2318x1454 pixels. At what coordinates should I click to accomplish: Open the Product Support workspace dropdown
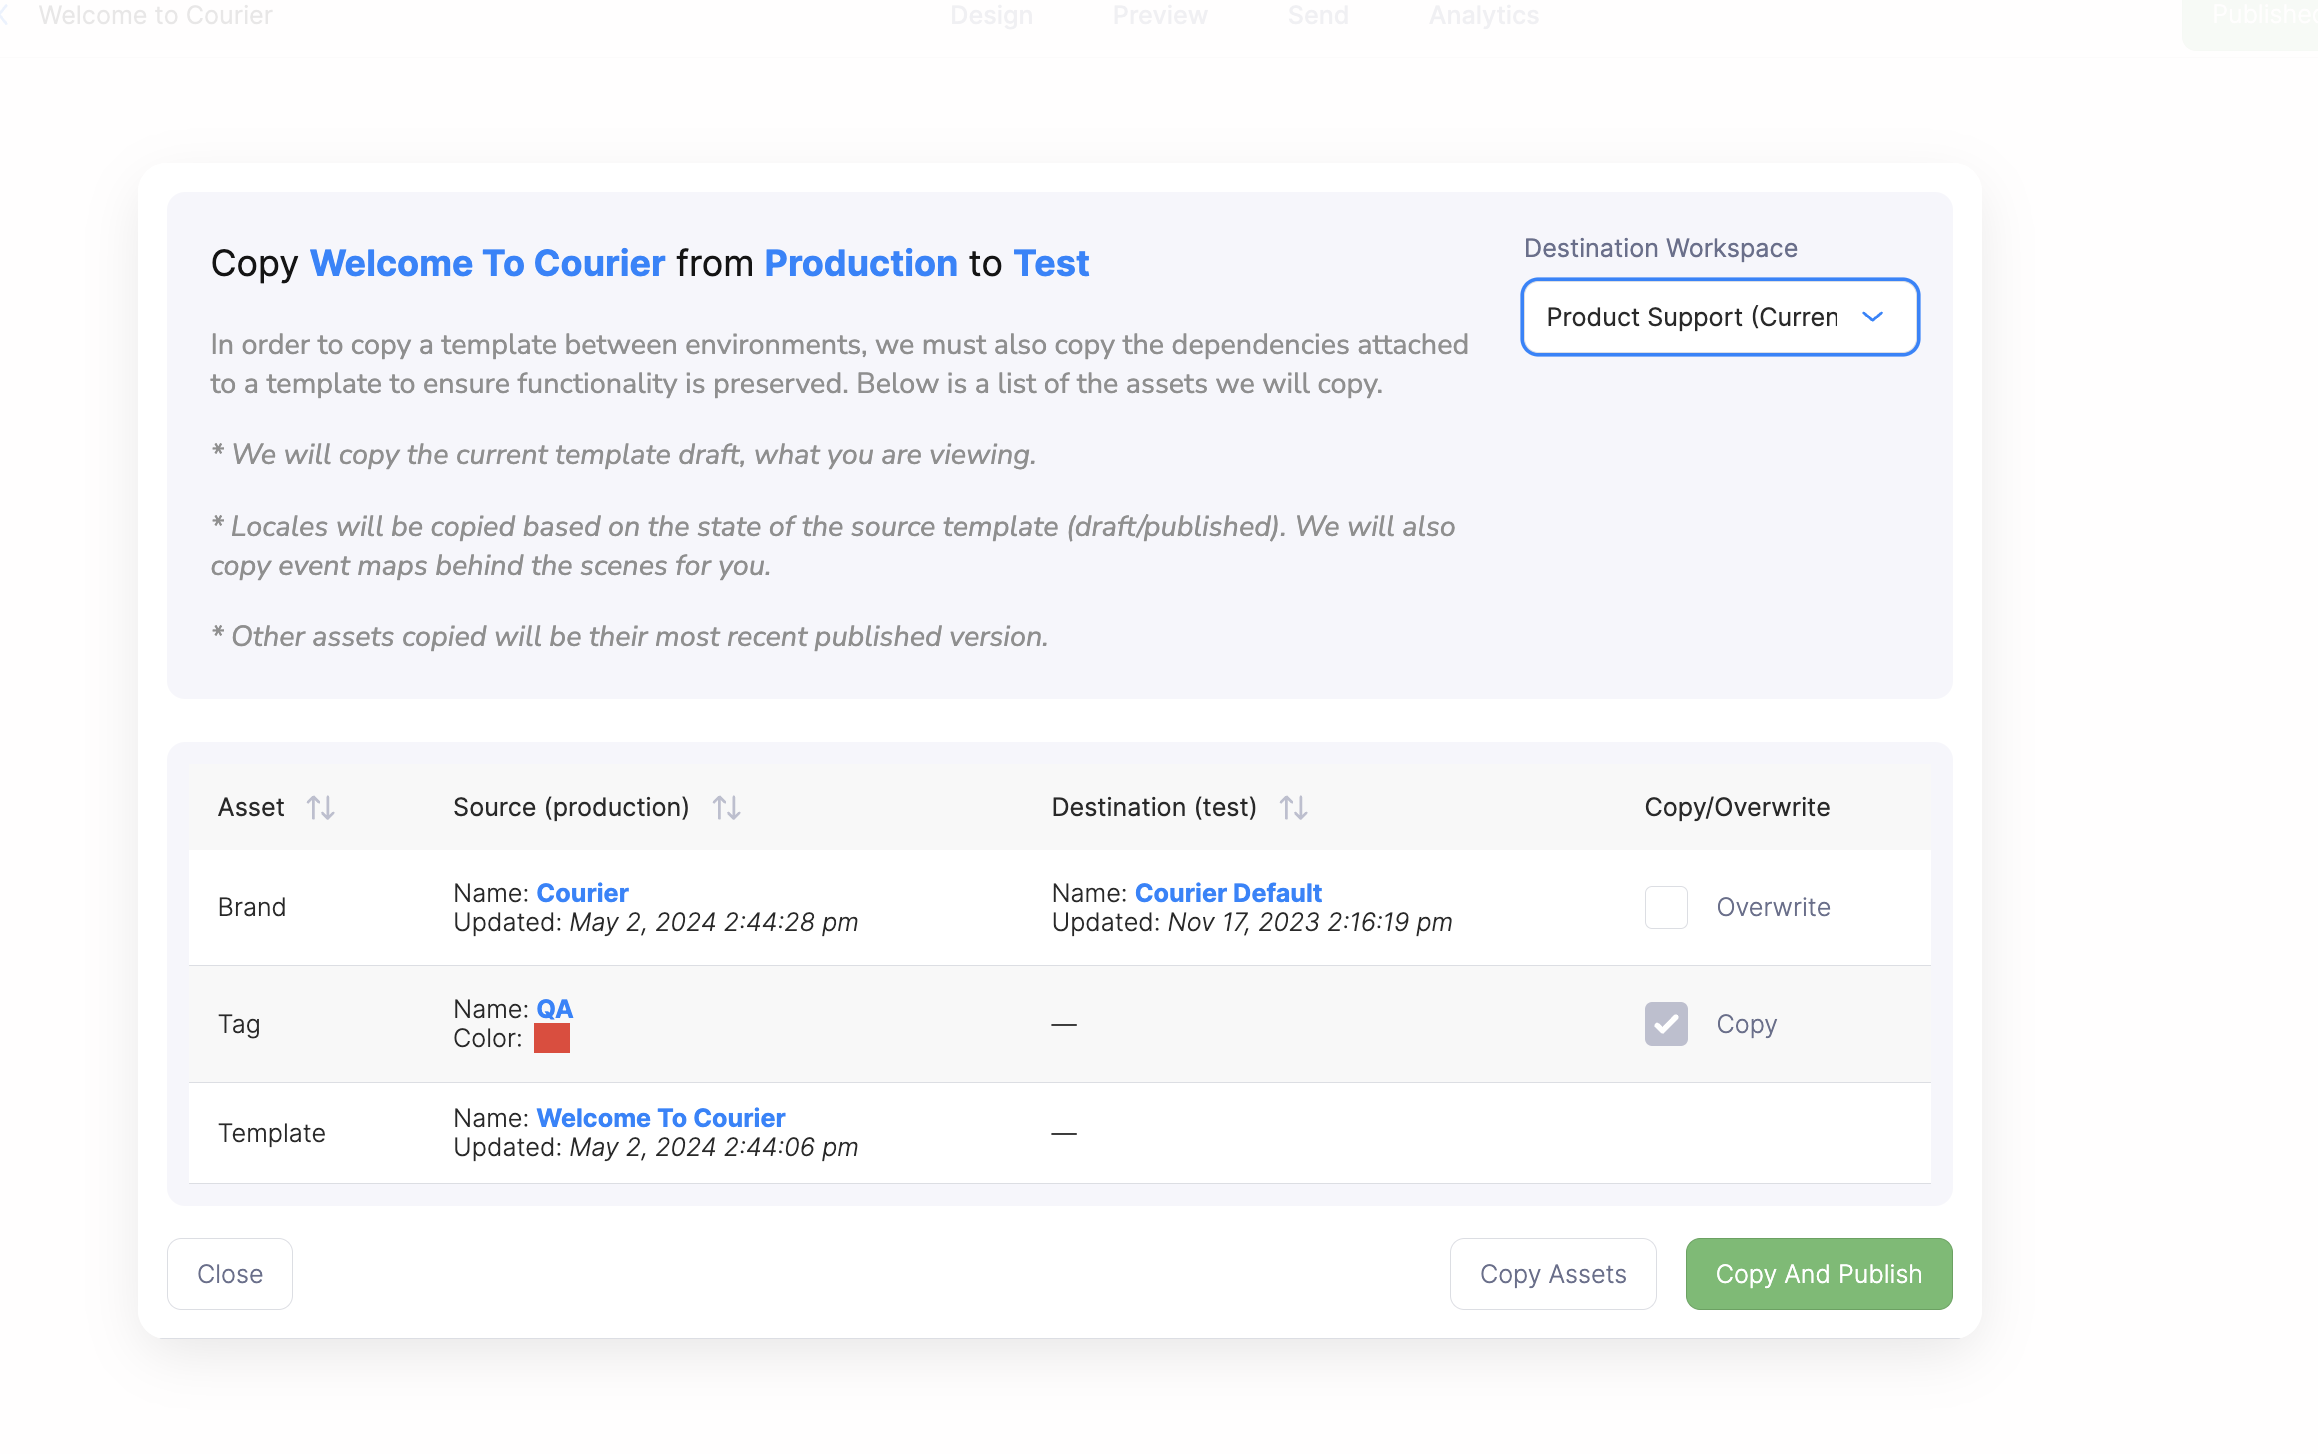pos(1719,317)
